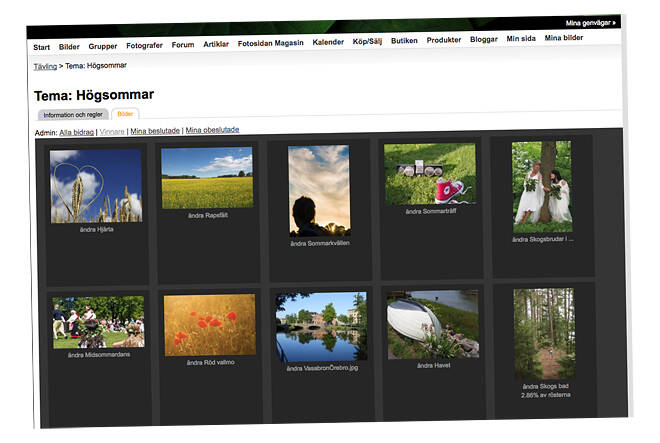The height and width of the screenshot is (443, 660).
Task: Open the Röd vallmo poppy photo
Action: [209, 325]
